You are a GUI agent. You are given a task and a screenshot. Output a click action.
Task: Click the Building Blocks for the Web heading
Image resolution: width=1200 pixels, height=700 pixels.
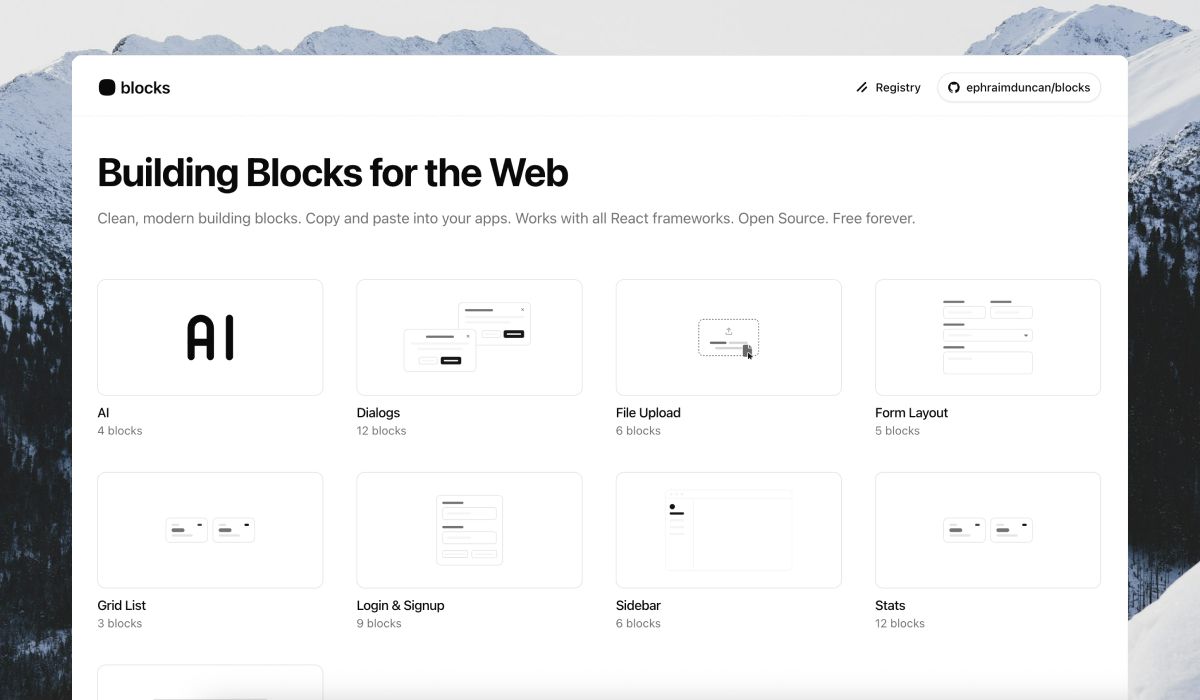[332, 172]
